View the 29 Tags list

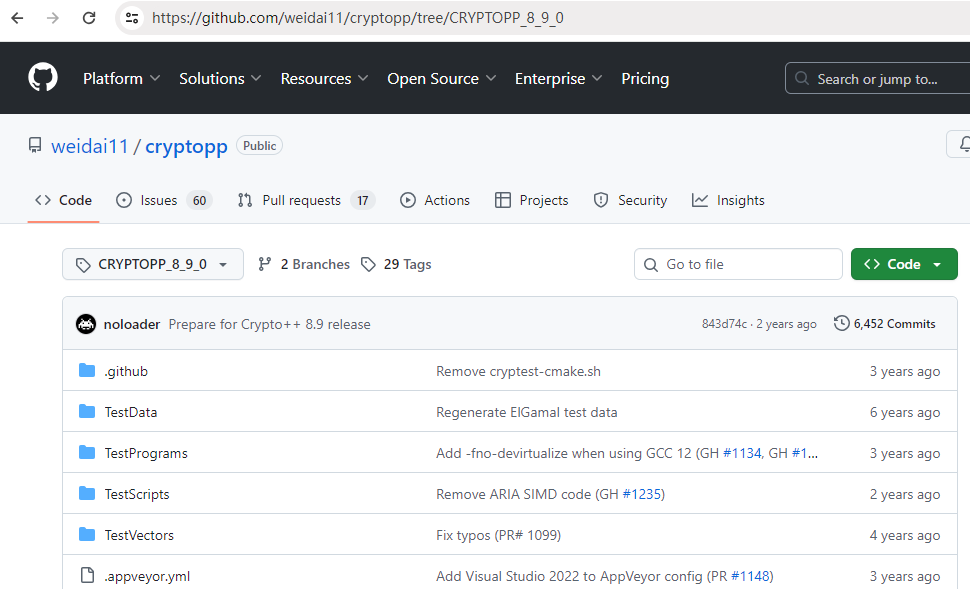tap(396, 264)
